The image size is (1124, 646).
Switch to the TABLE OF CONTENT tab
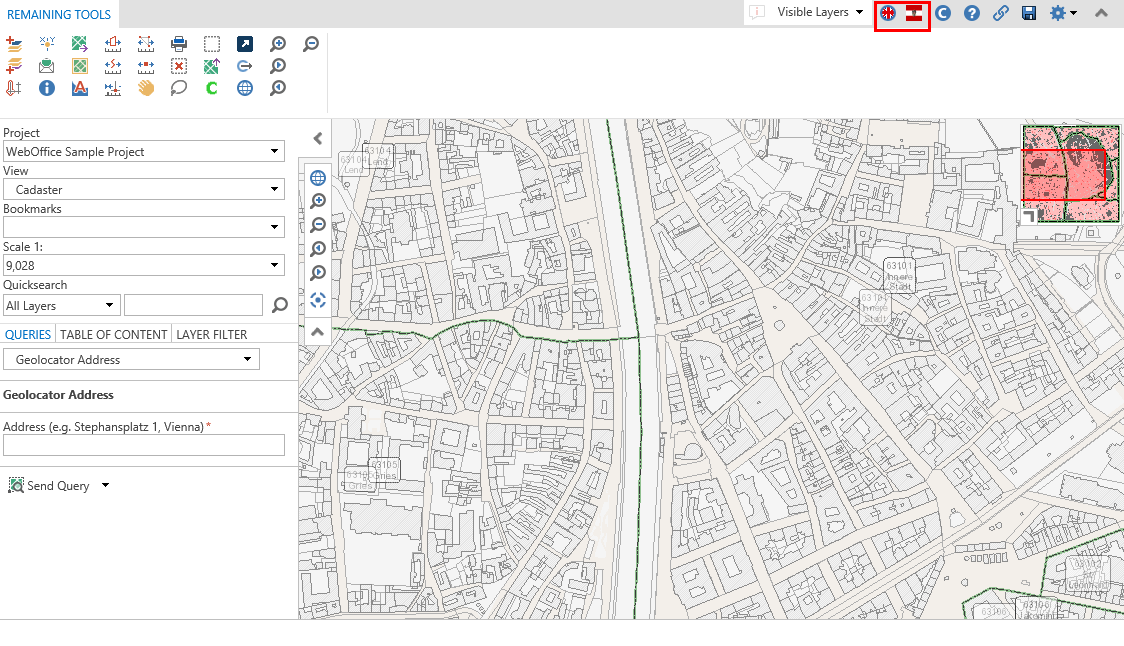click(x=114, y=334)
